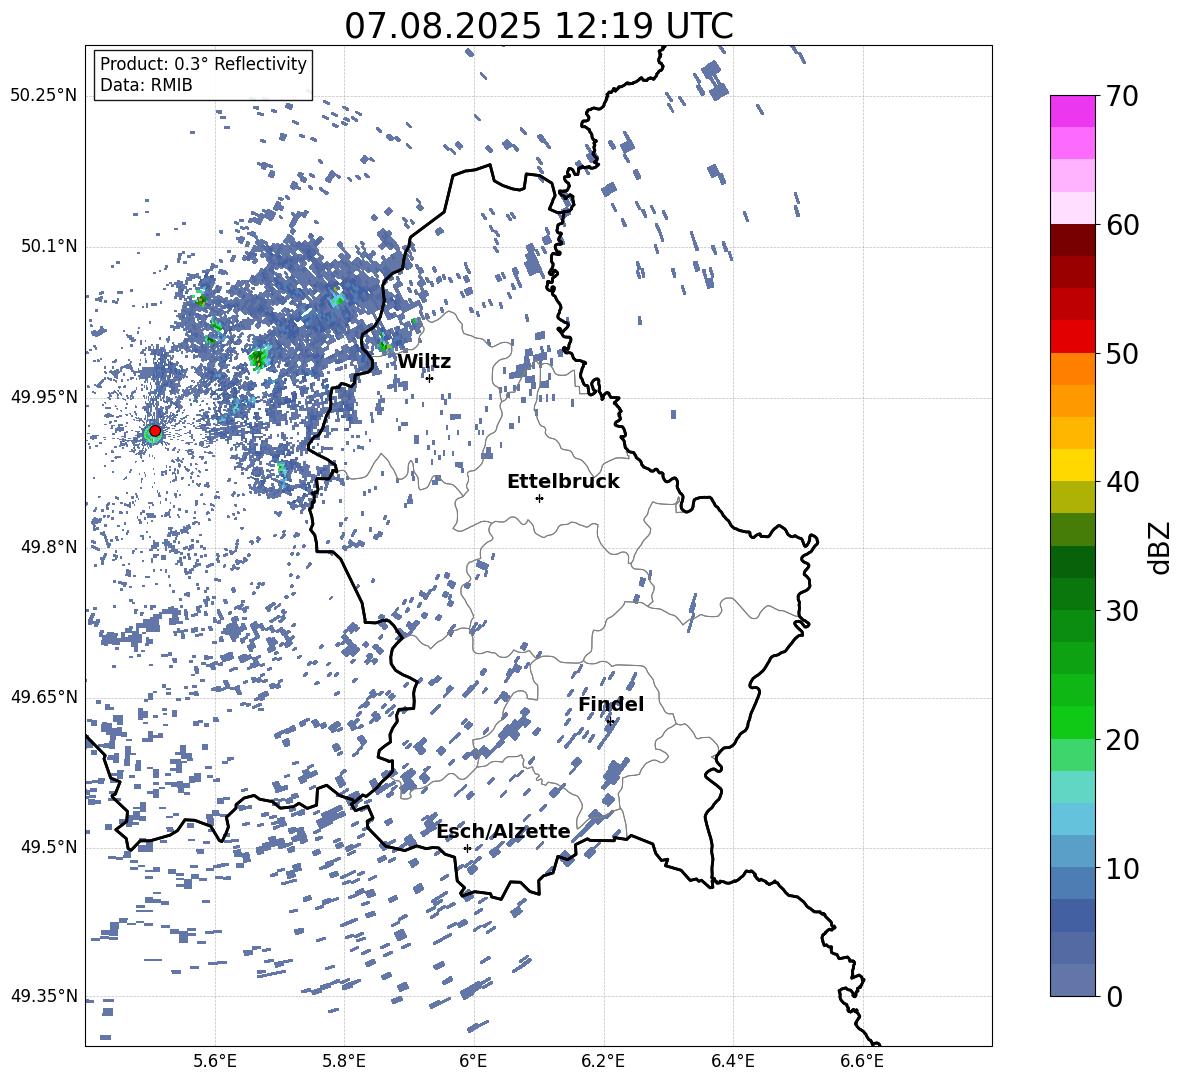Click the 49.65°N latitude label
1184x1081 pixels.
pos(44,696)
